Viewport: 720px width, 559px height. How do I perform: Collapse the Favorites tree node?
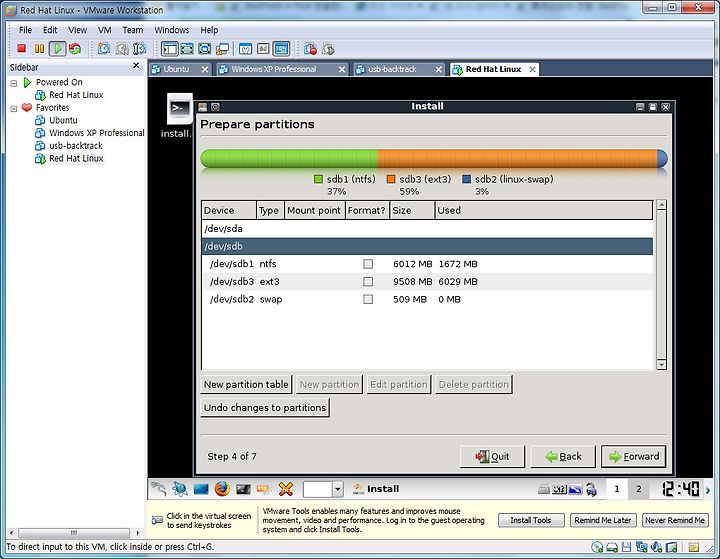pos(14,108)
